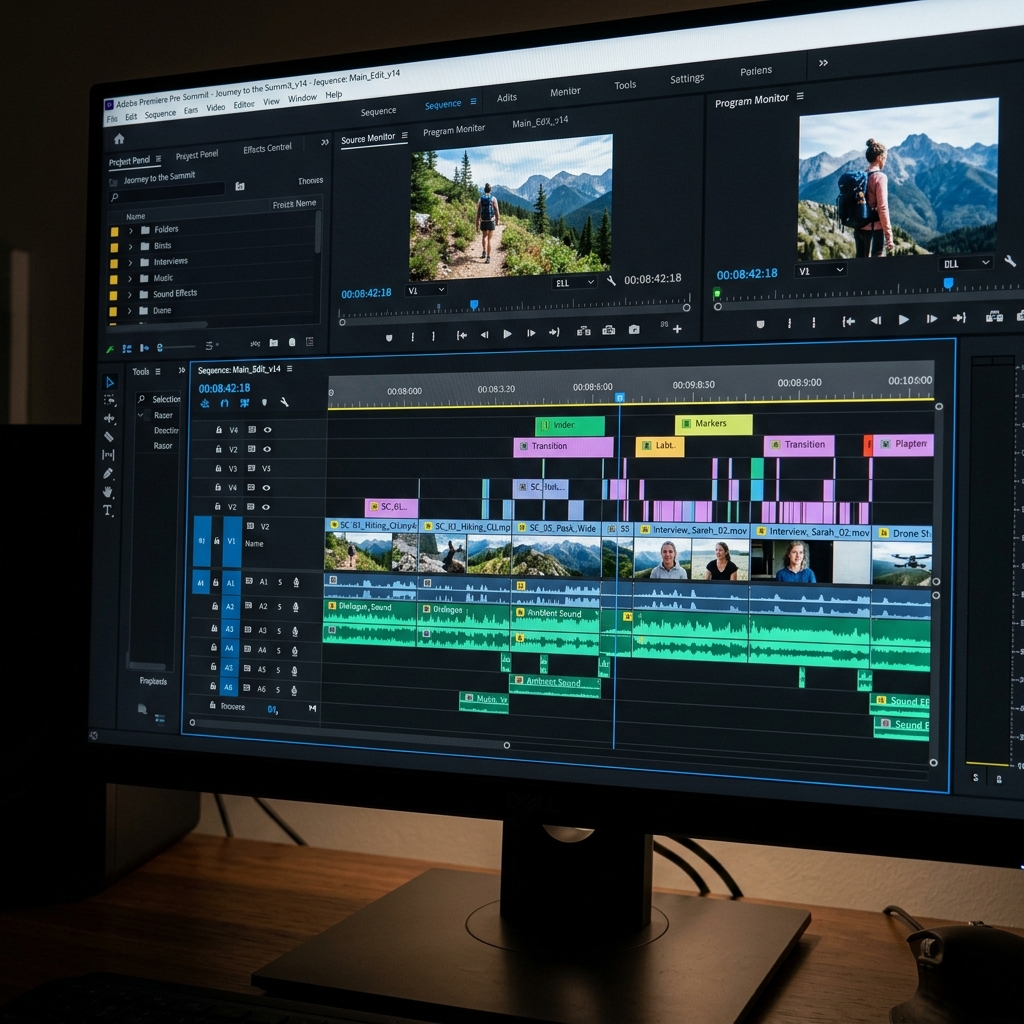Play the Source Monitor clip

[507, 334]
